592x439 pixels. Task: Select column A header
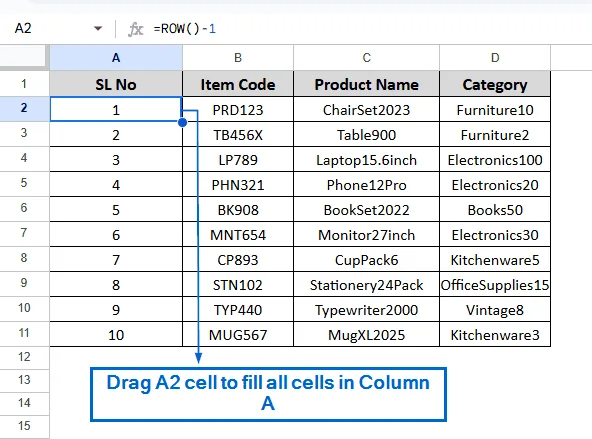coord(116,58)
